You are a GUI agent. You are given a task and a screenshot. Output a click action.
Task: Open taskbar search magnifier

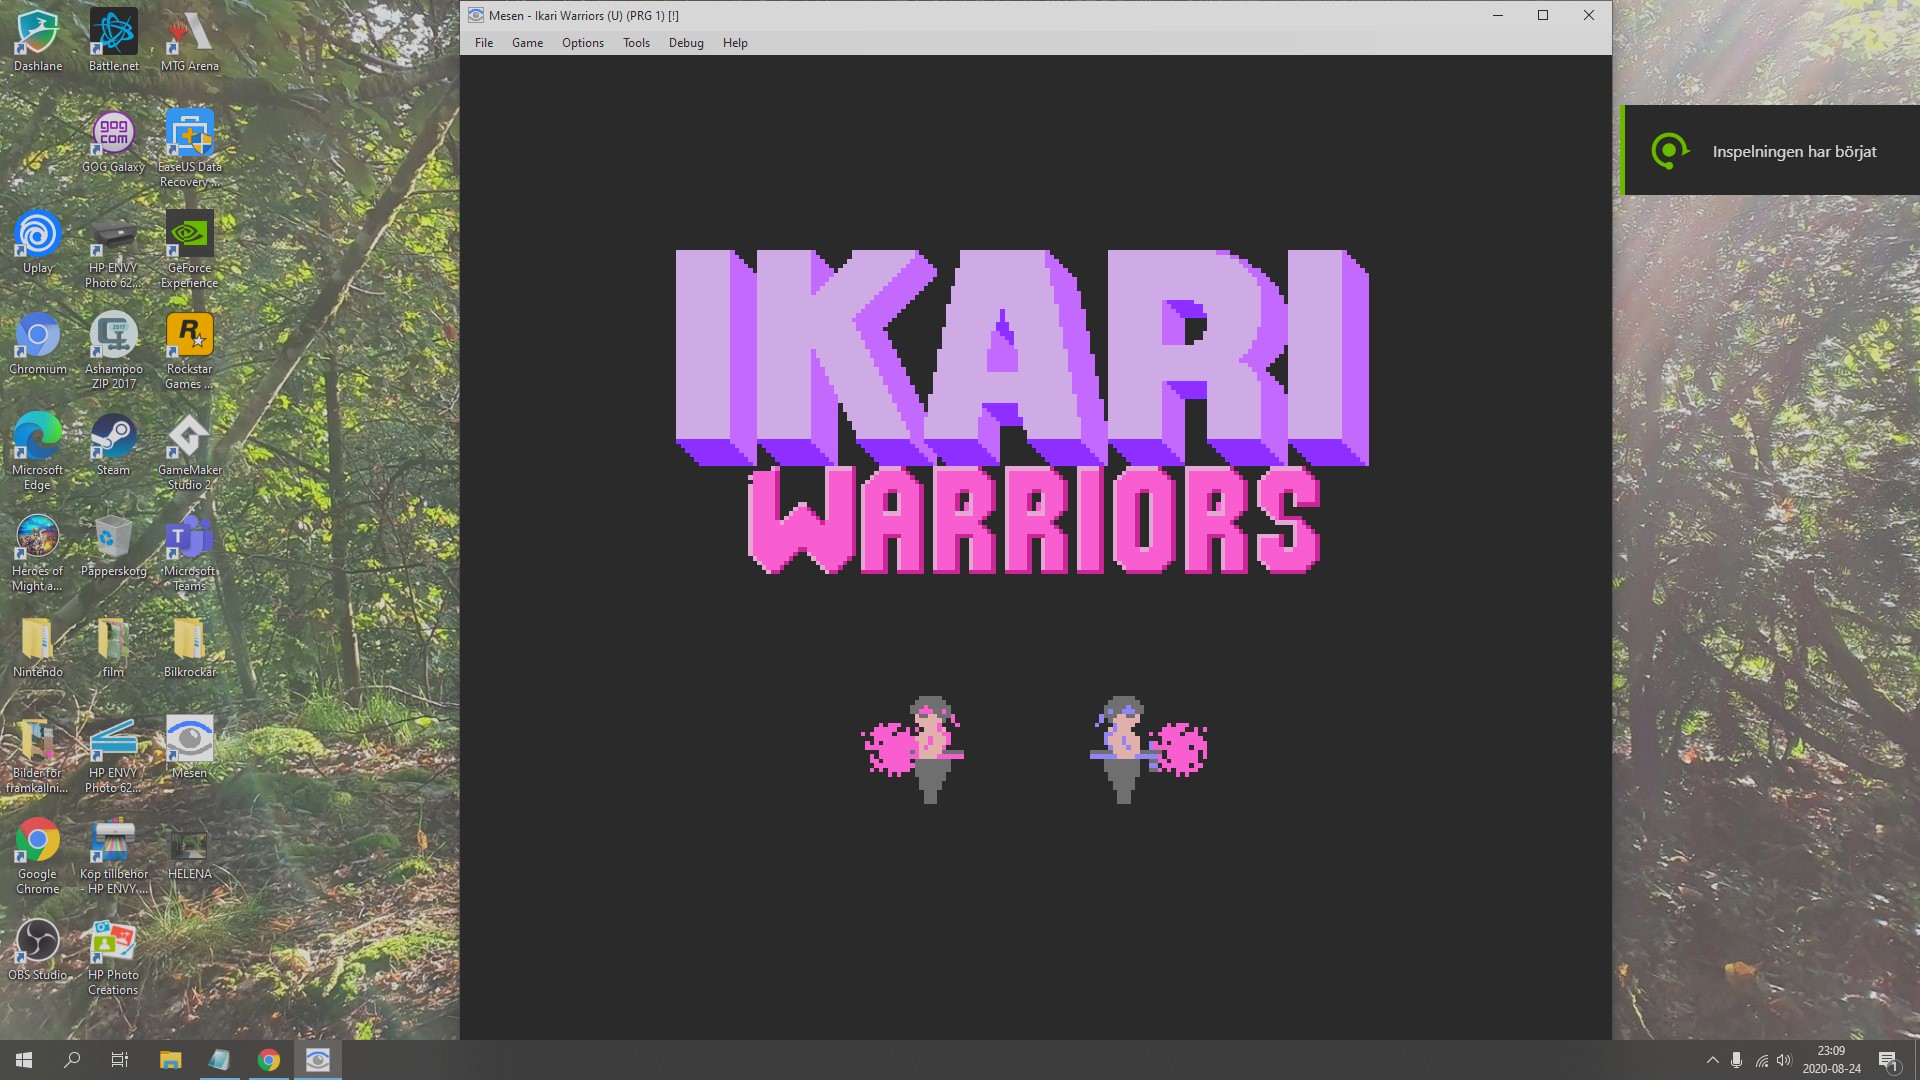click(72, 1060)
